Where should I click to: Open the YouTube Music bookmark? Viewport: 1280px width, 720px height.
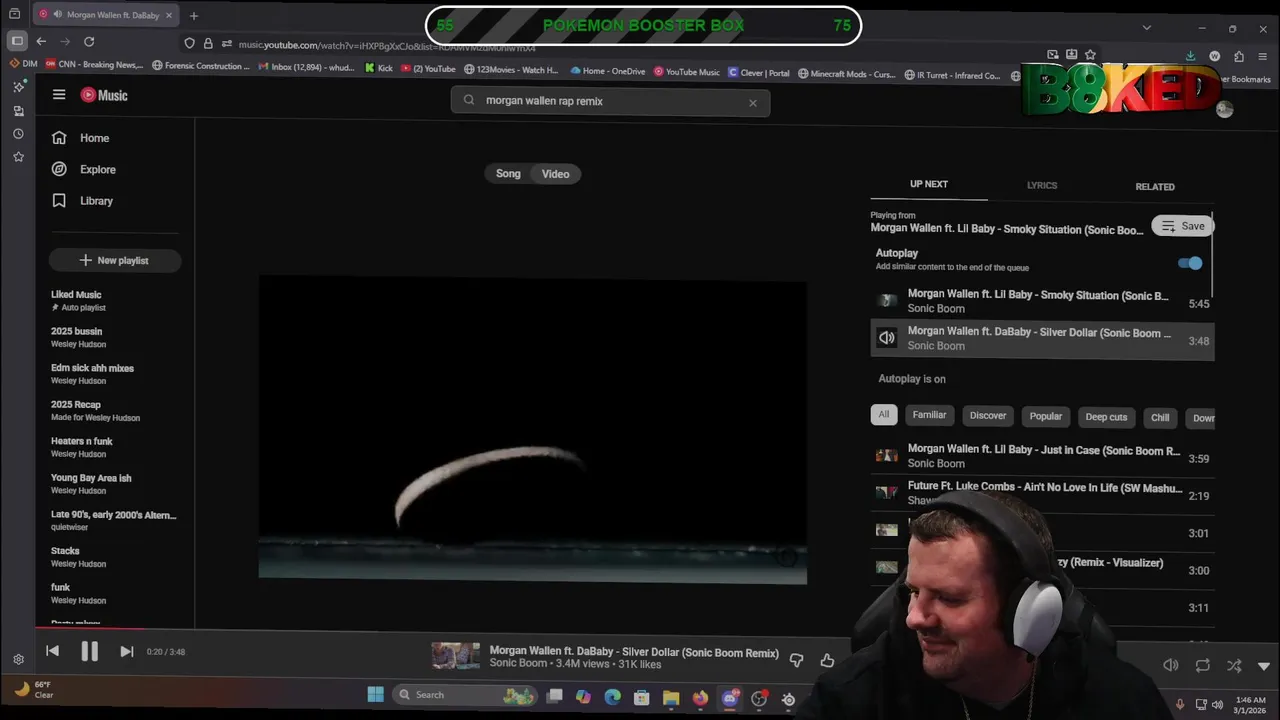pos(687,71)
